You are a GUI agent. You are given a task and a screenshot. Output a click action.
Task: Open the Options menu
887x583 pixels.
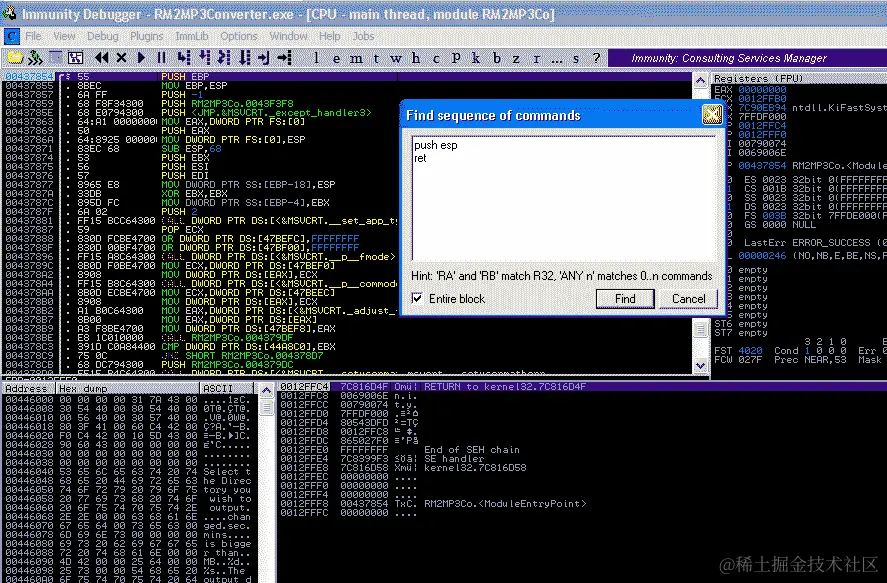pos(239,36)
